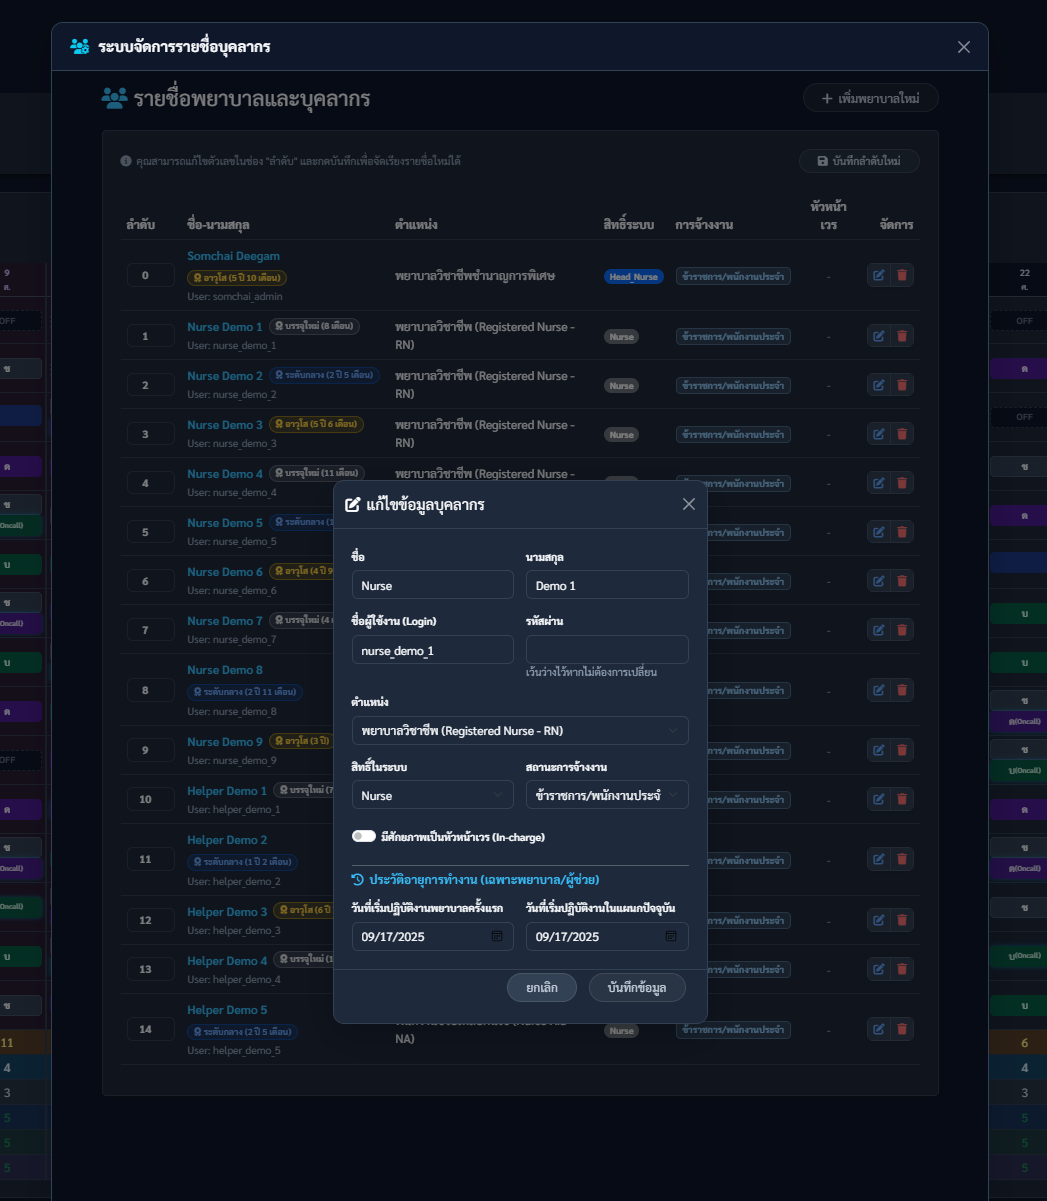Click trash icon for Nurse Demo 1
This screenshot has height=1201, width=1047.
(x=902, y=336)
